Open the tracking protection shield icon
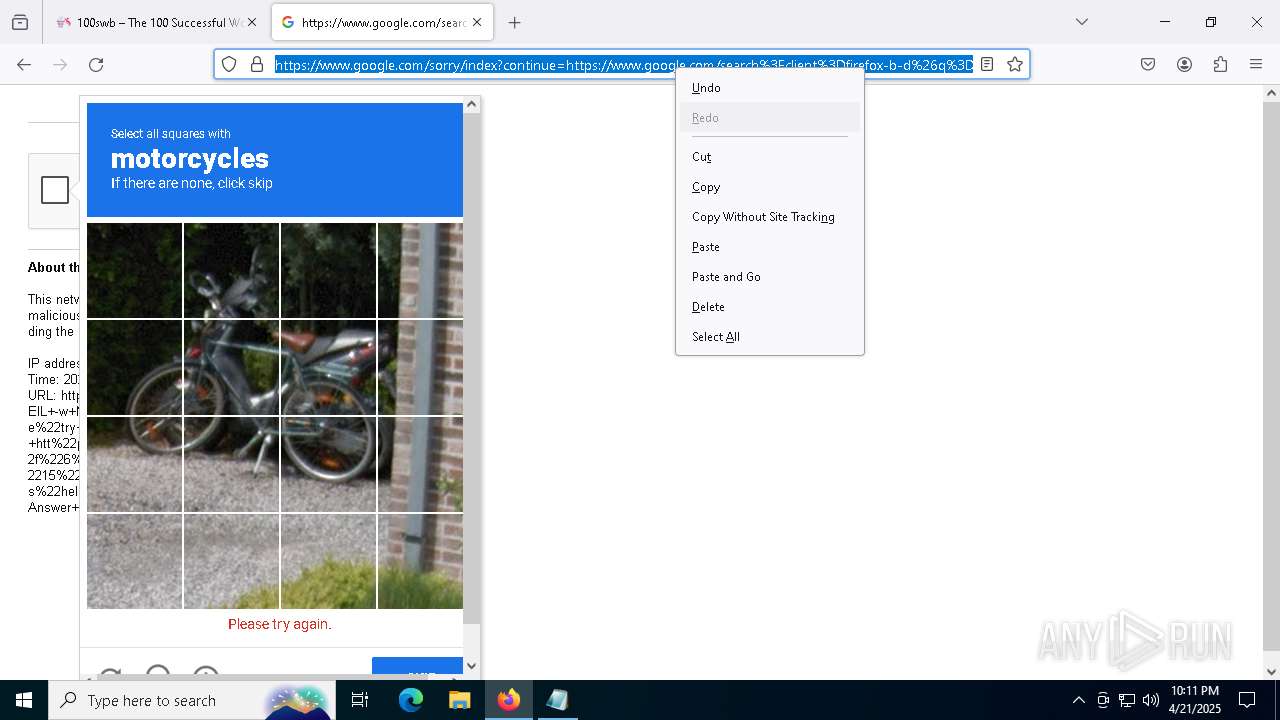The height and width of the screenshot is (720, 1280). 229,64
